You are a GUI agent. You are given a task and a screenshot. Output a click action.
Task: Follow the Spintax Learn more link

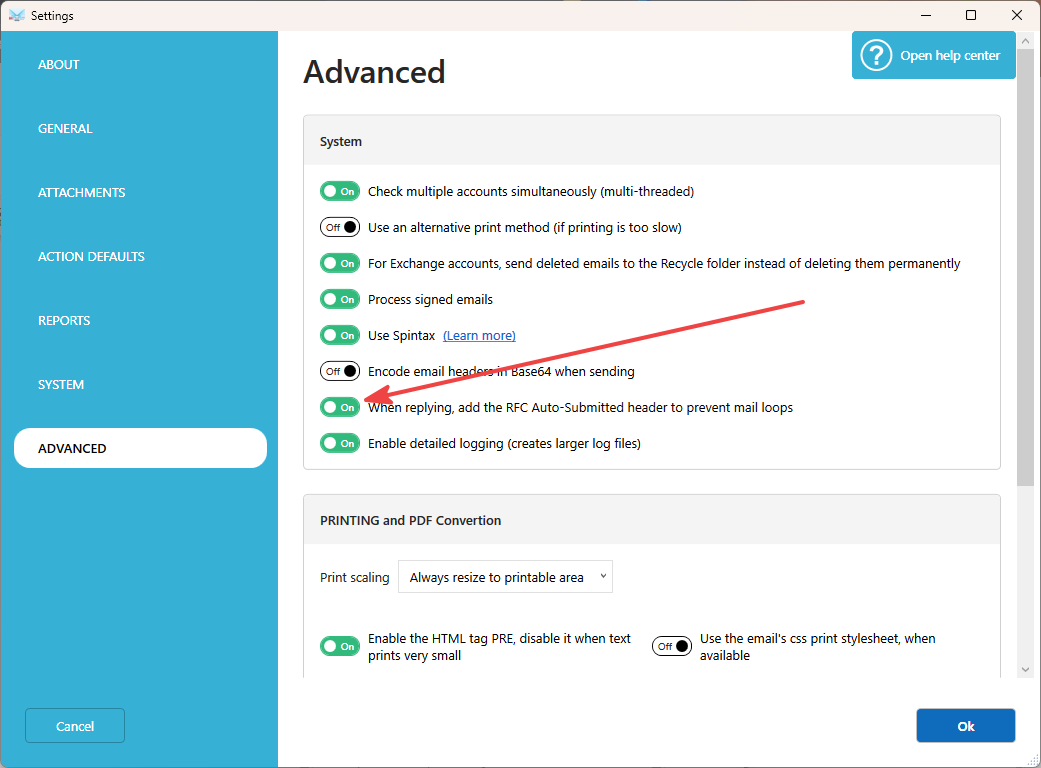click(x=479, y=336)
